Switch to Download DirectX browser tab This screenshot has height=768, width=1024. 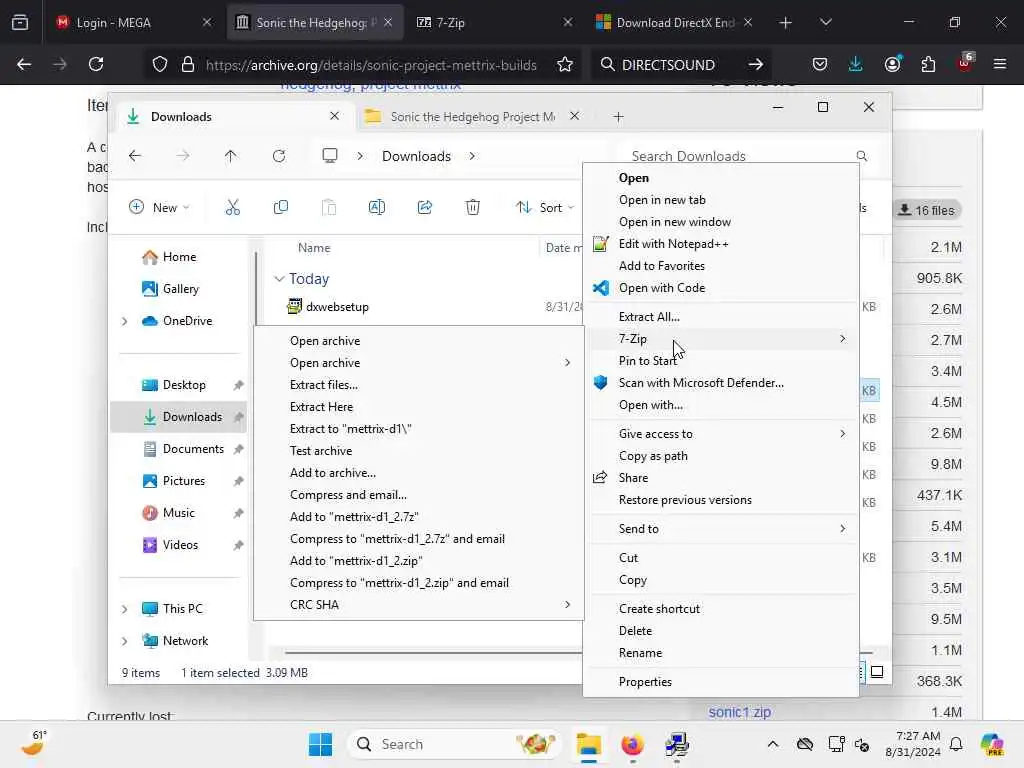675,23
